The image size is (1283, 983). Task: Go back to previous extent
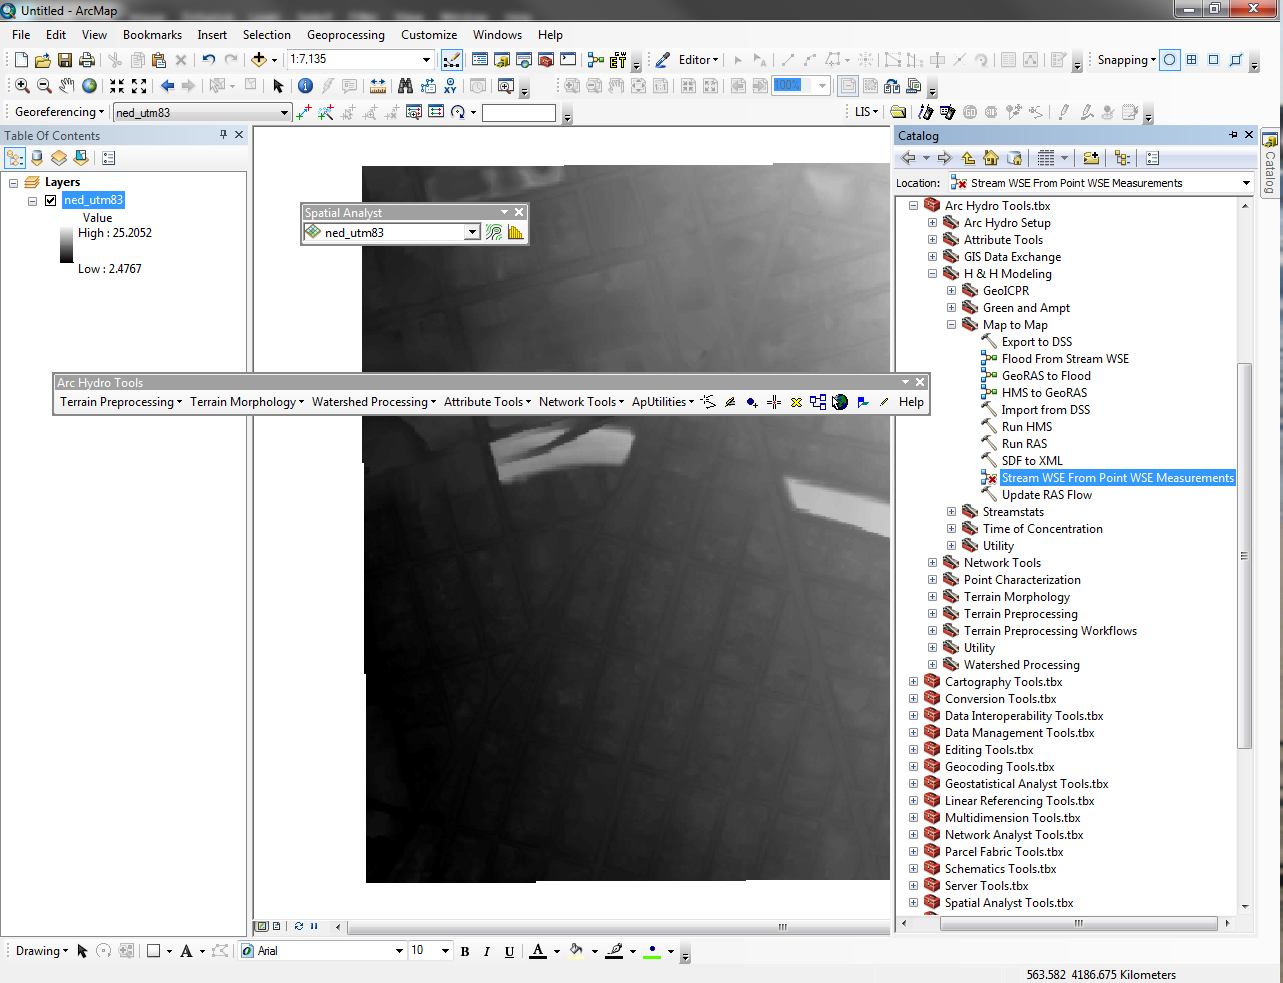(167, 86)
